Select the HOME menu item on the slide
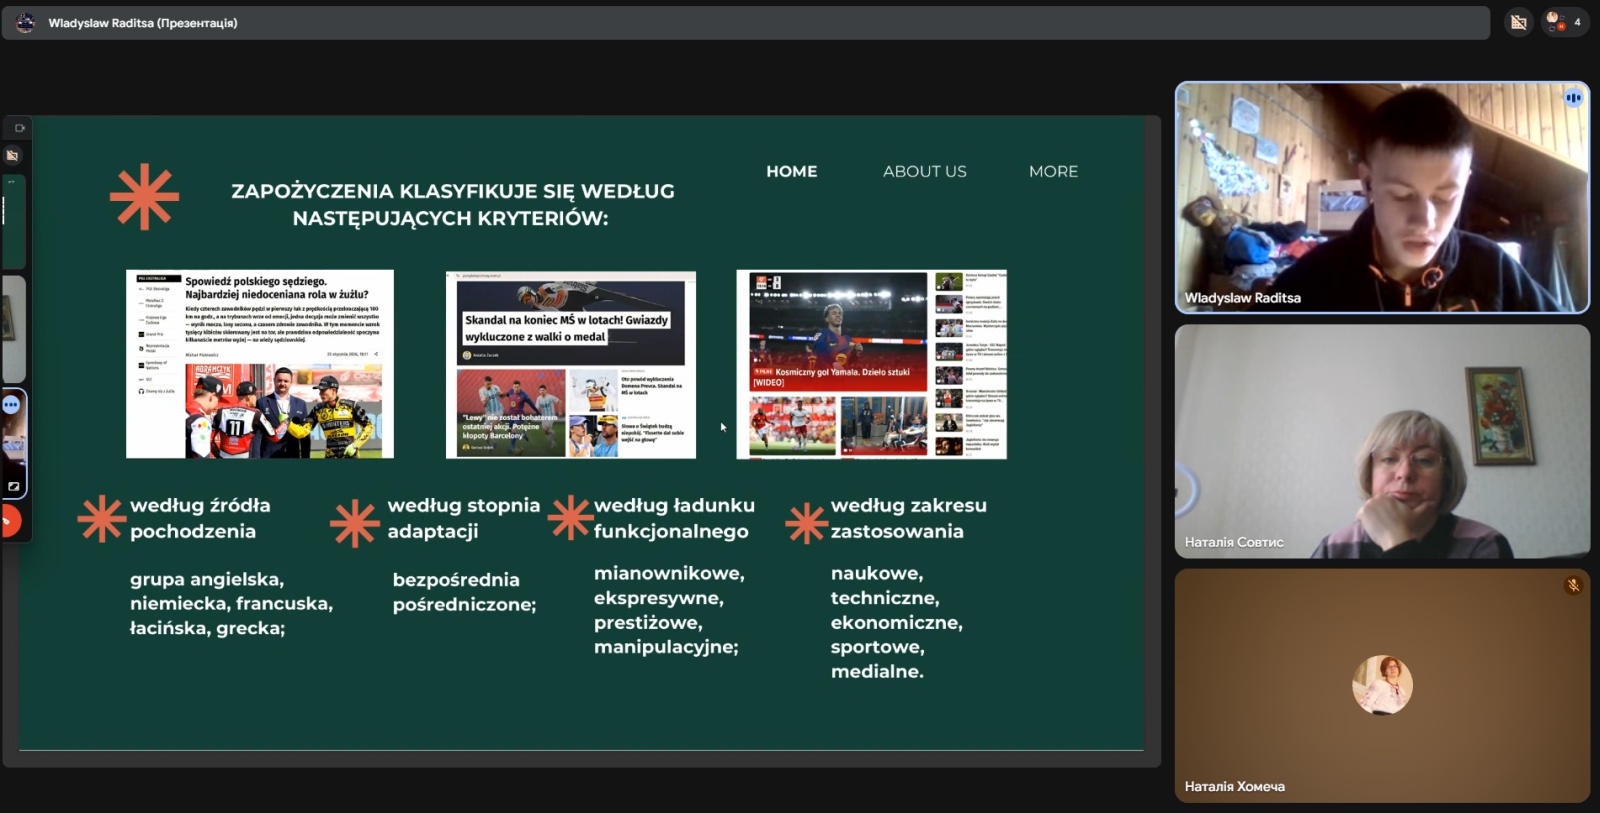The width and height of the screenshot is (1600, 813). [791, 171]
